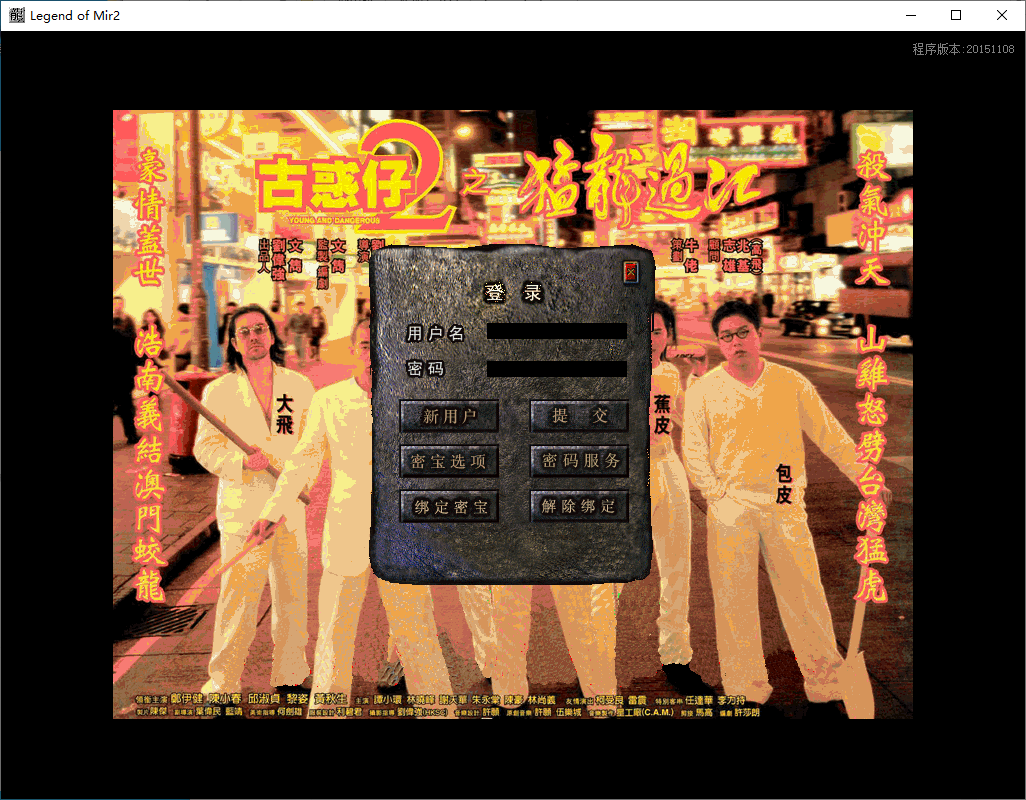Click the 程序版本:20151108 version text

(963, 49)
